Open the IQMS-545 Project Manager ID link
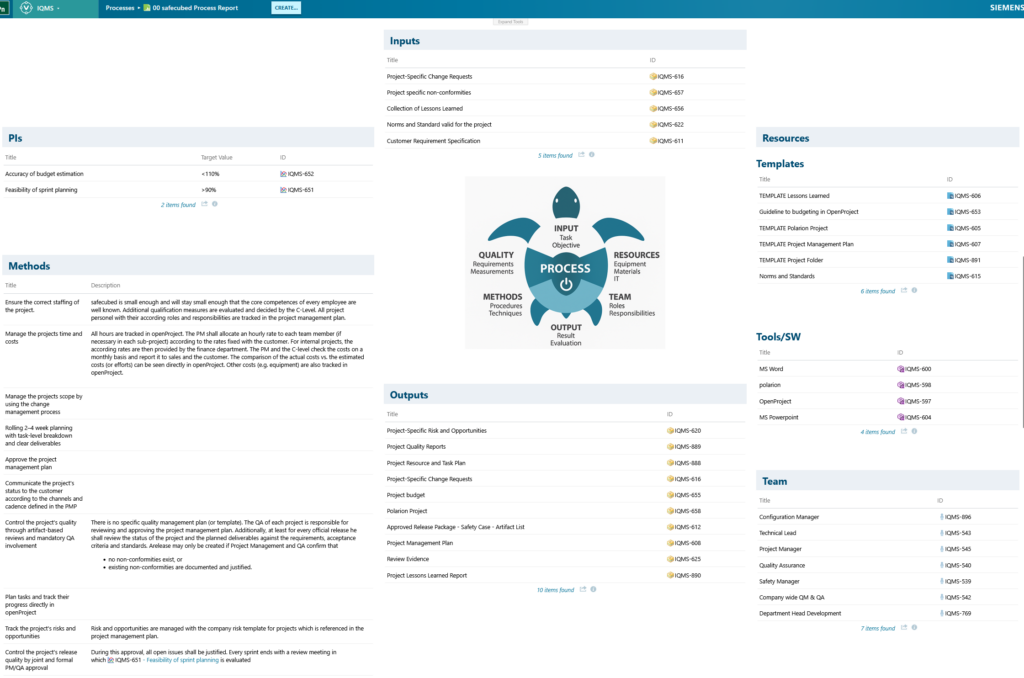Image resolution: width=1024 pixels, height=678 pixels. [x=958, y=549]
